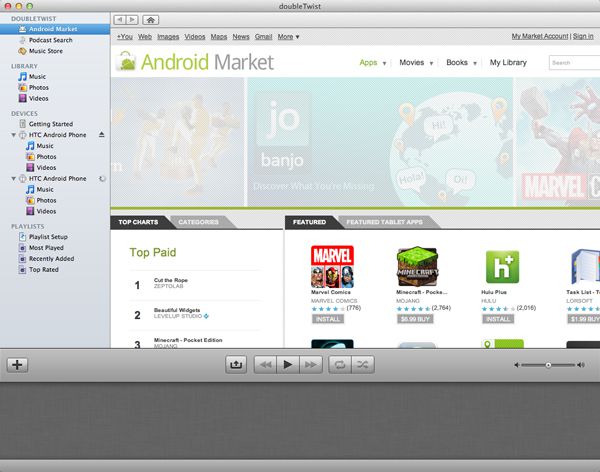Screen dimensions: 600x472
Task: Click the volume slider
Action: click(548, 366)
